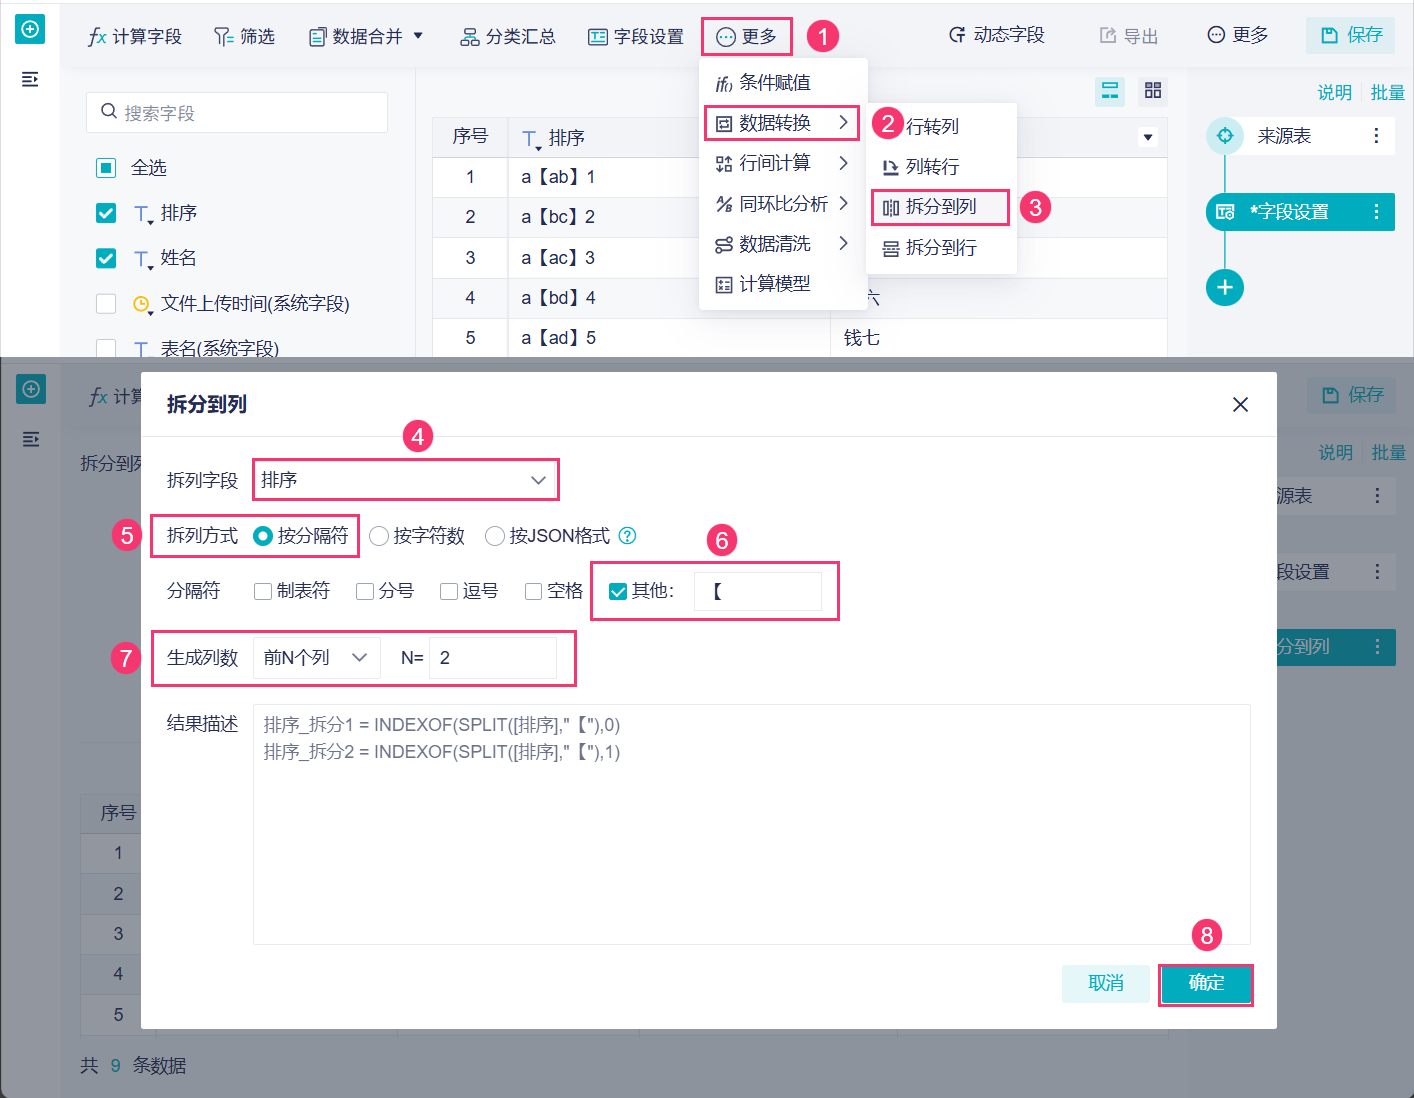The image size is (1414, 1098).
Task: Open *字段设置 node options menu
Action: pyautogui.click(x=1376, y=212)
